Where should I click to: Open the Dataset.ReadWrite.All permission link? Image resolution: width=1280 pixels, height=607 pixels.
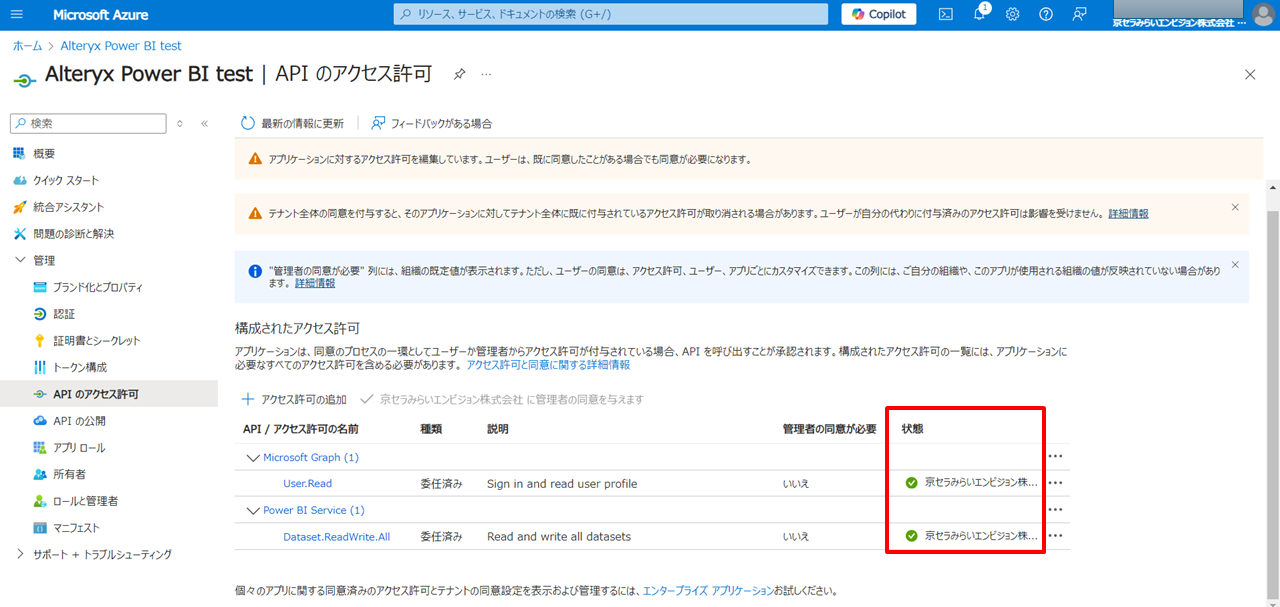coord(336,537)
